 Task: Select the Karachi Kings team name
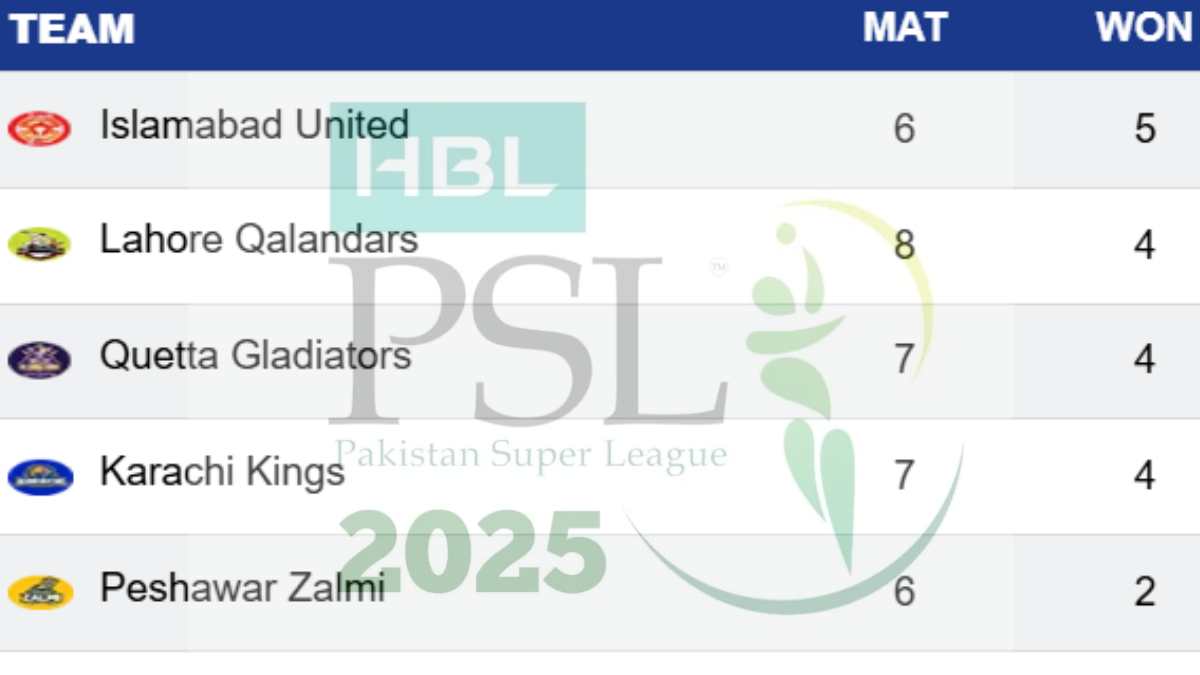pyautogui.click(x=222, y=471)
